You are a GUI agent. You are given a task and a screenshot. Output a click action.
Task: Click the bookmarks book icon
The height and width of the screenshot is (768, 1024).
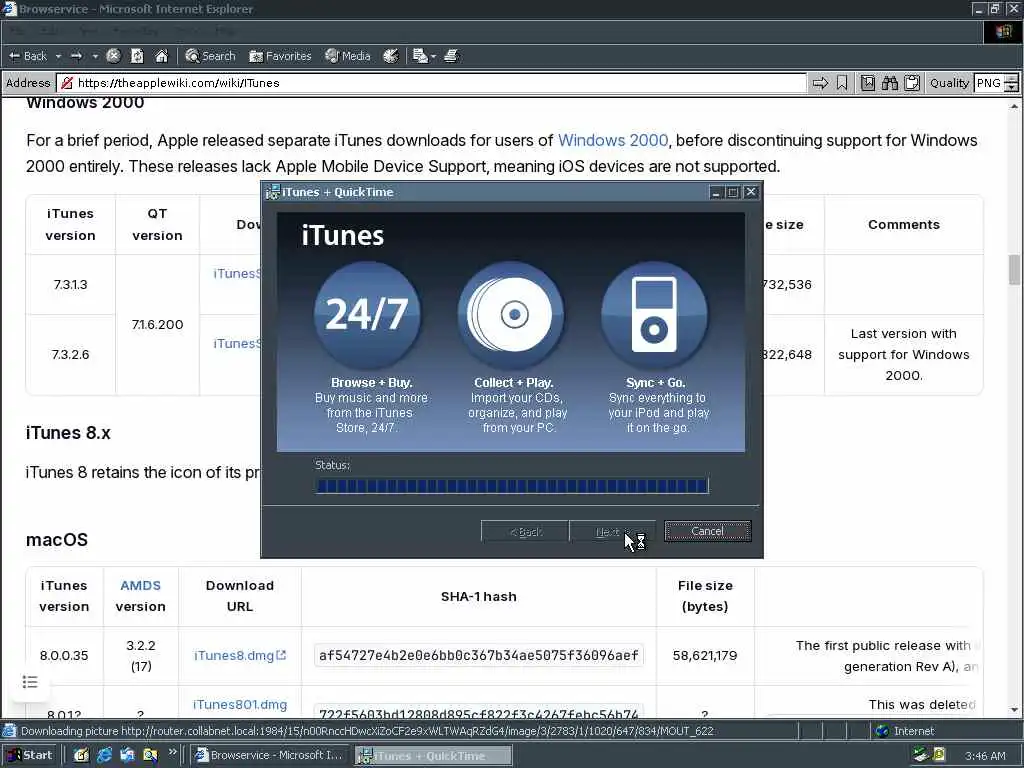point(868,83)
